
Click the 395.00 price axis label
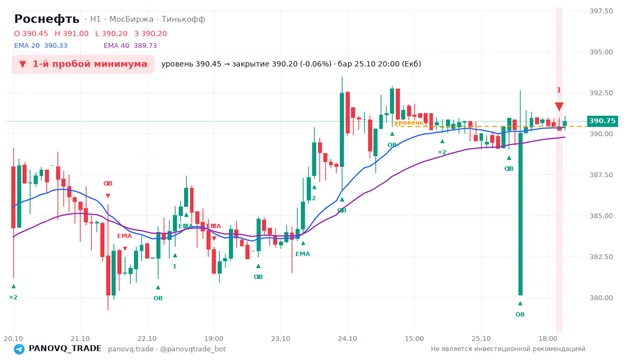point(601,52)
